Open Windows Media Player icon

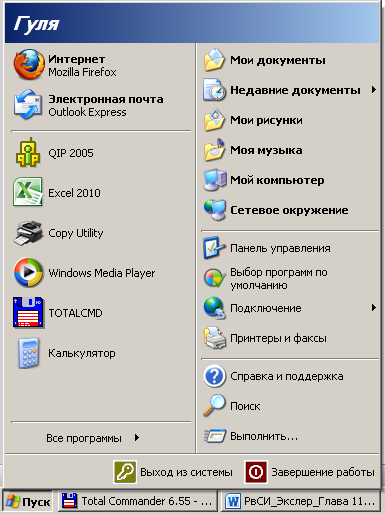pos(28,272)
